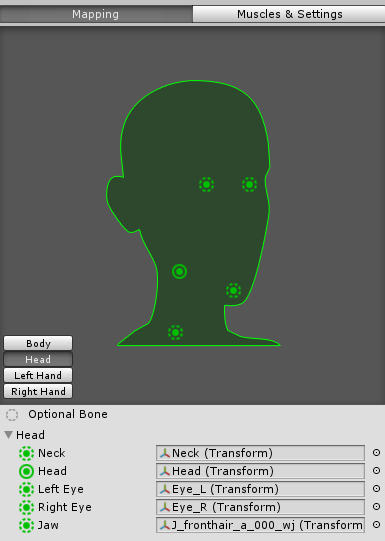
Task: Show the Left Hand mapping view
Action: coord(38,375)
